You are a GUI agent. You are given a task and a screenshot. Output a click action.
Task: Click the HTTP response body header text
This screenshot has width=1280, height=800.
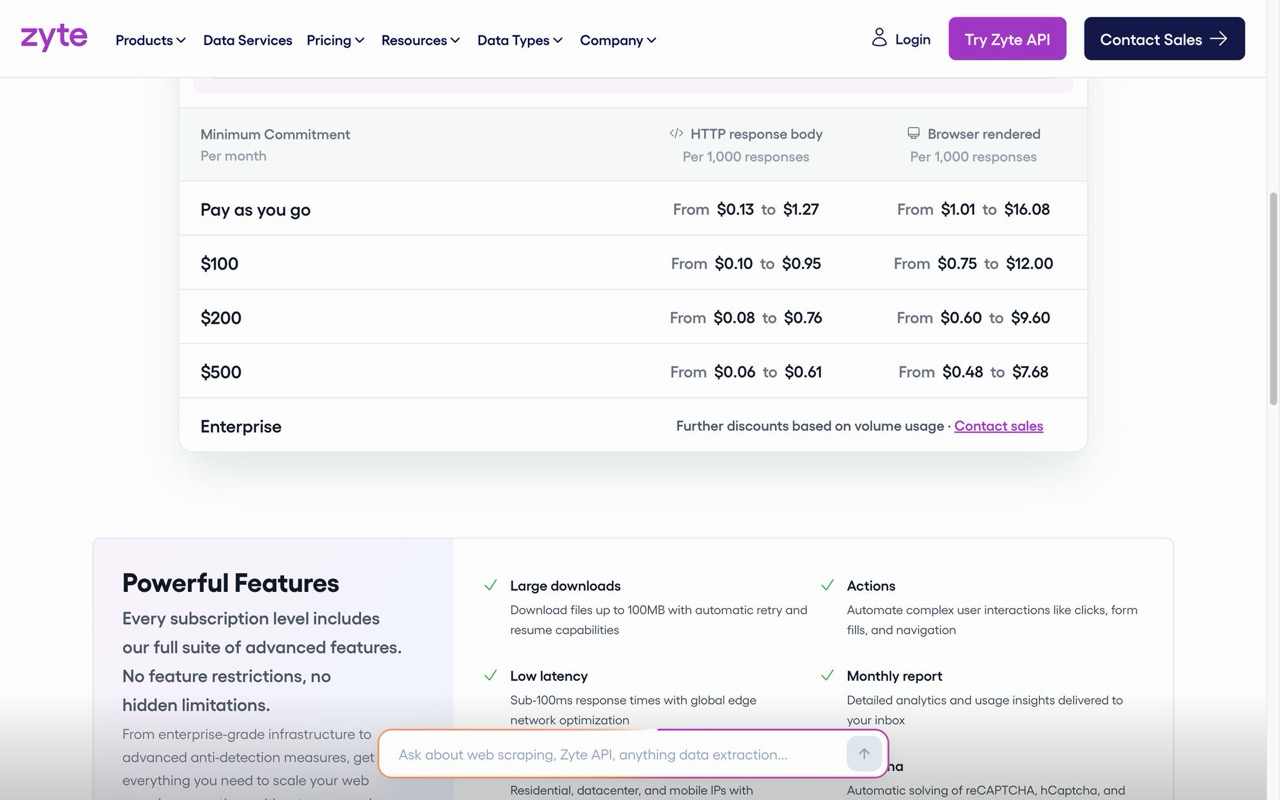point(756,134)
